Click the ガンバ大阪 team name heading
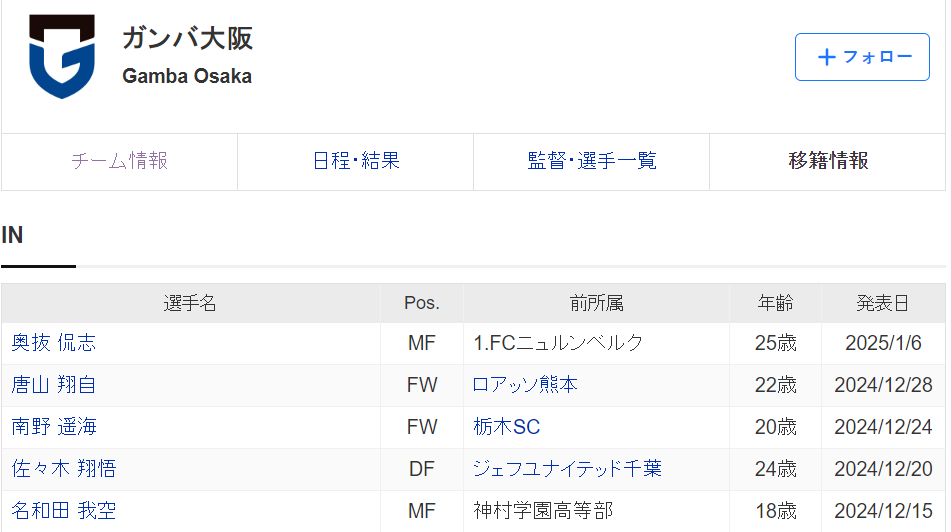The image size is (951, 532). click(x=187, y=38)
